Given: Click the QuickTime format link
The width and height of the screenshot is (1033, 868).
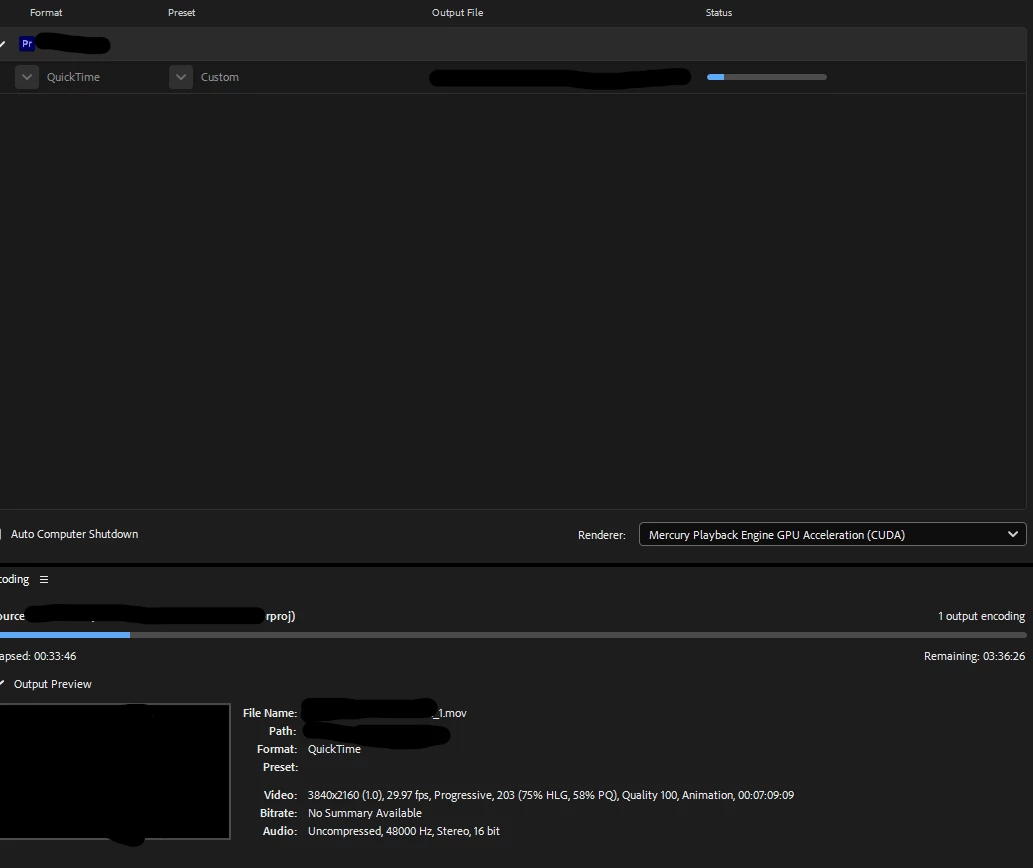Looking at the screenshot, I should click(x=73, y=77).
